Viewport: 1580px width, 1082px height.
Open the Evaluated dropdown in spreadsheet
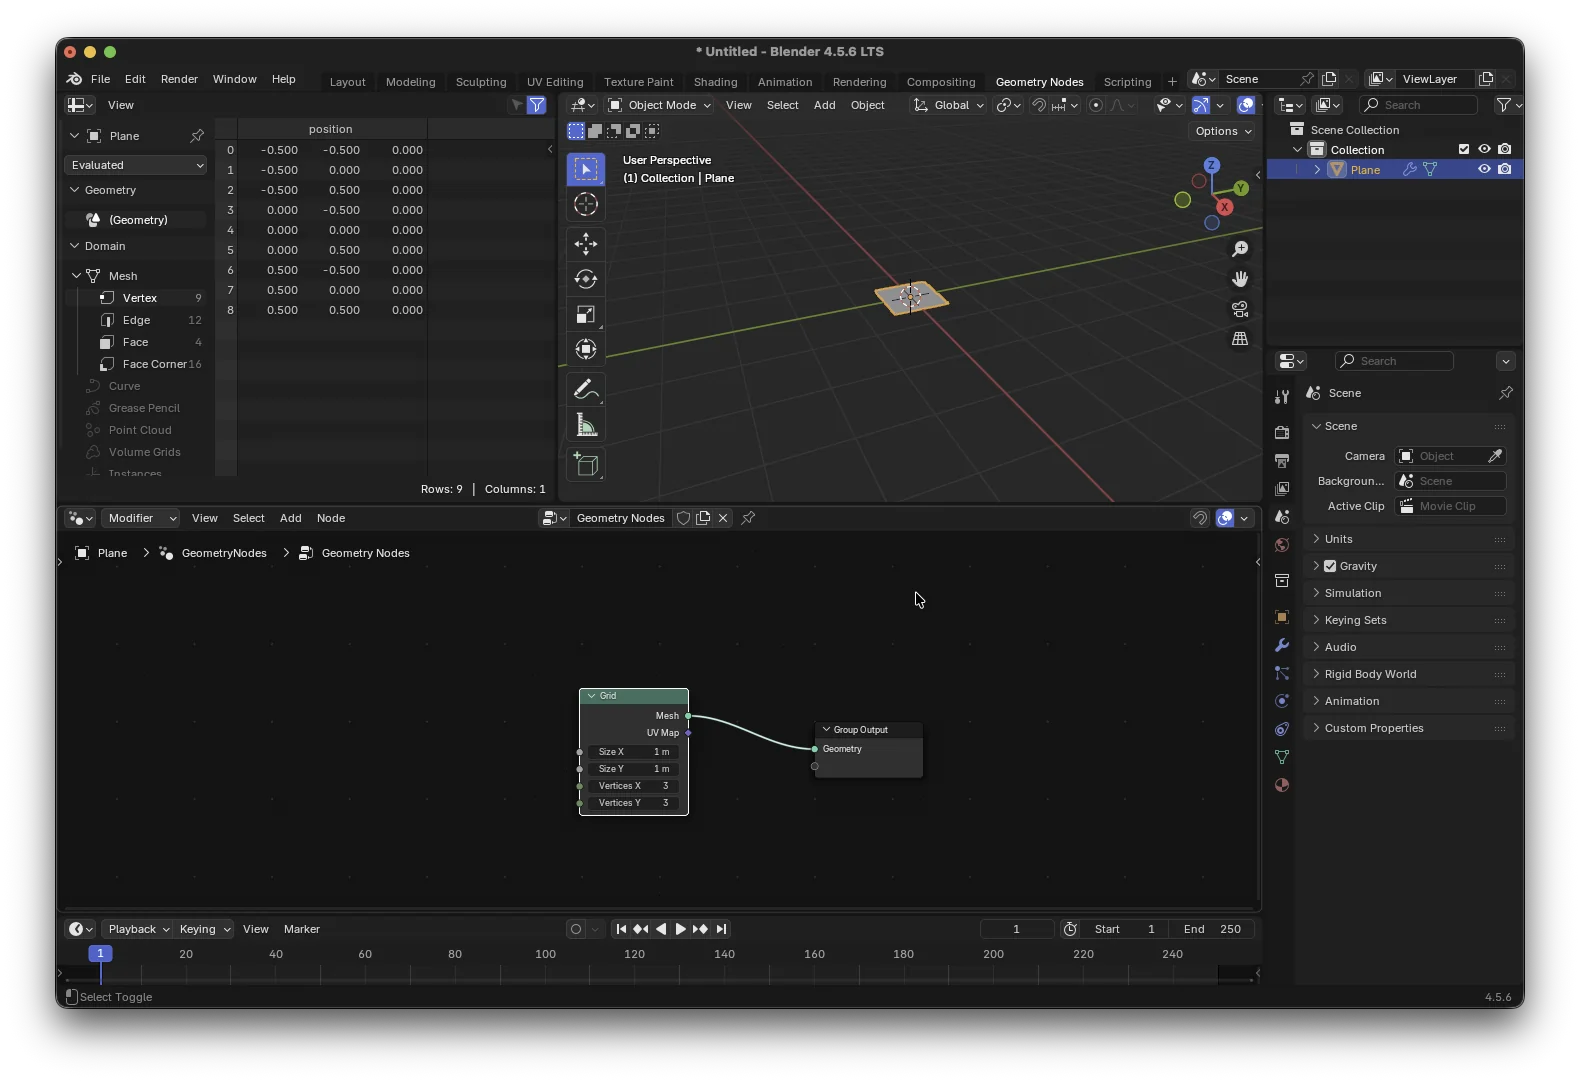click(136, 165)
